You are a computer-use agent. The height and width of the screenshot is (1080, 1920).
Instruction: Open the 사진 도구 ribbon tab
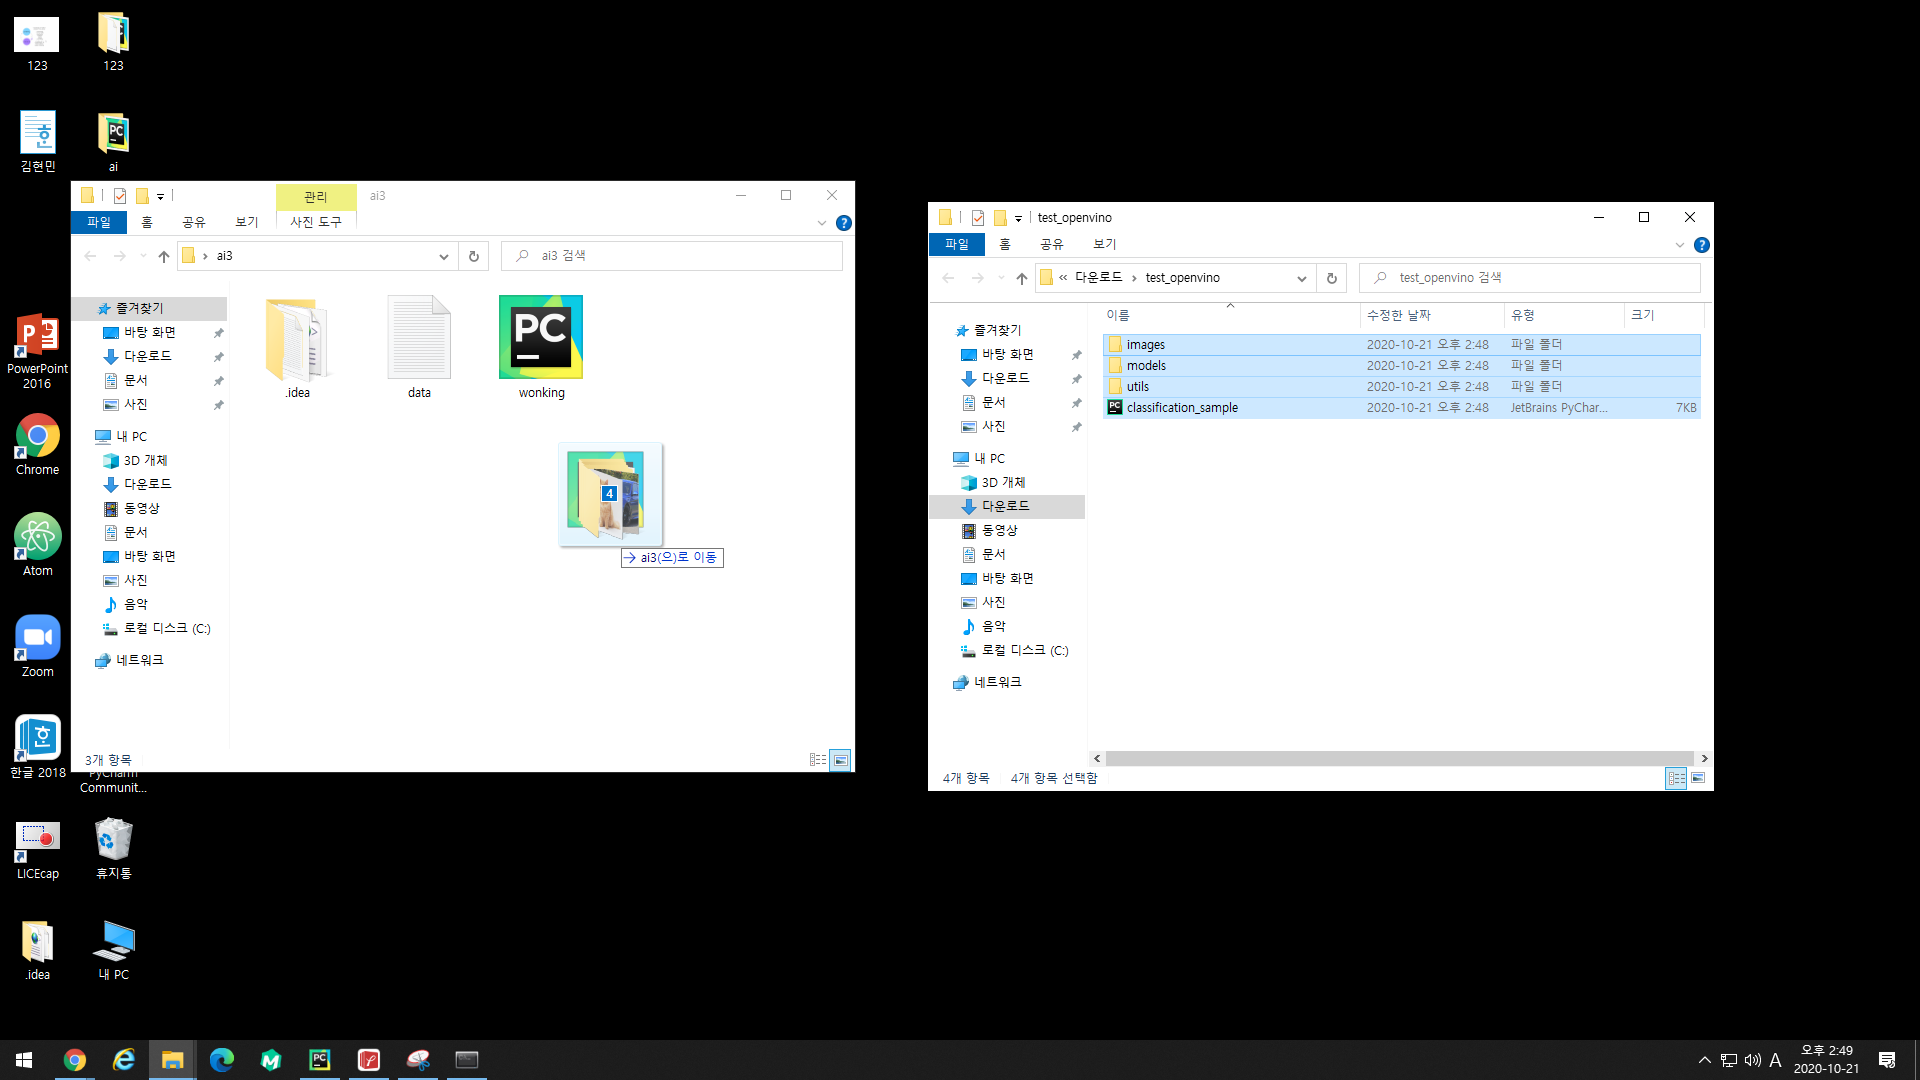pyautogui.click(x=316, y=222)
